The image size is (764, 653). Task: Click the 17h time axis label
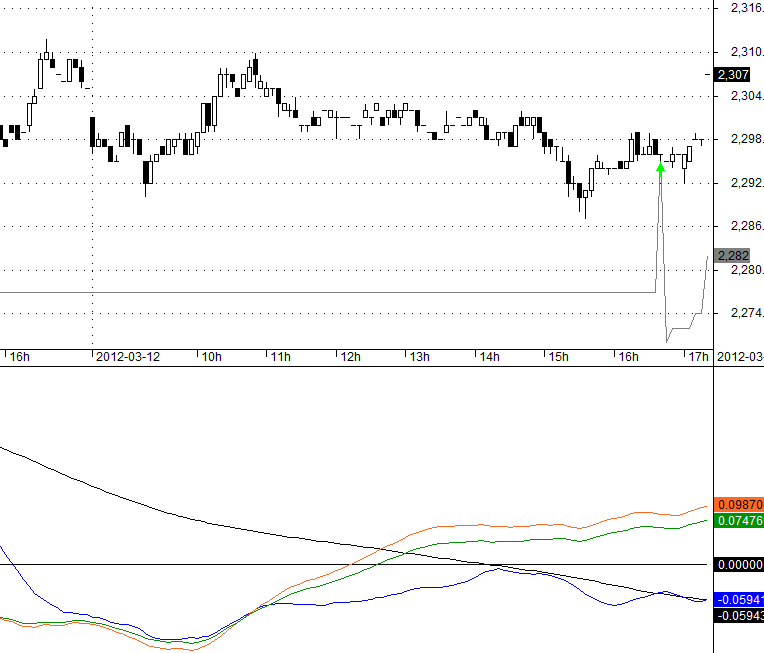pos(698,357)
